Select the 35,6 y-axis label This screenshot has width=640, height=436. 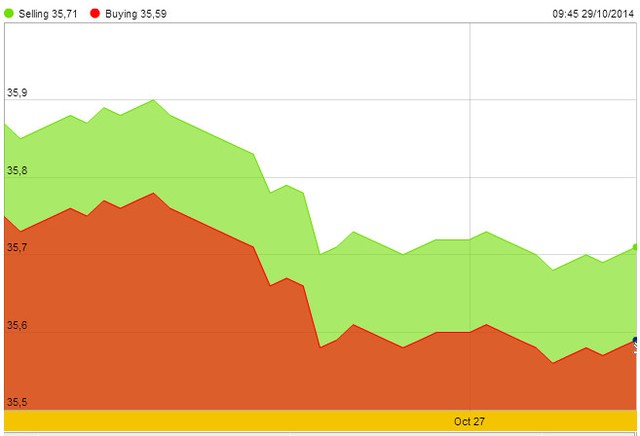pos(17,326)
